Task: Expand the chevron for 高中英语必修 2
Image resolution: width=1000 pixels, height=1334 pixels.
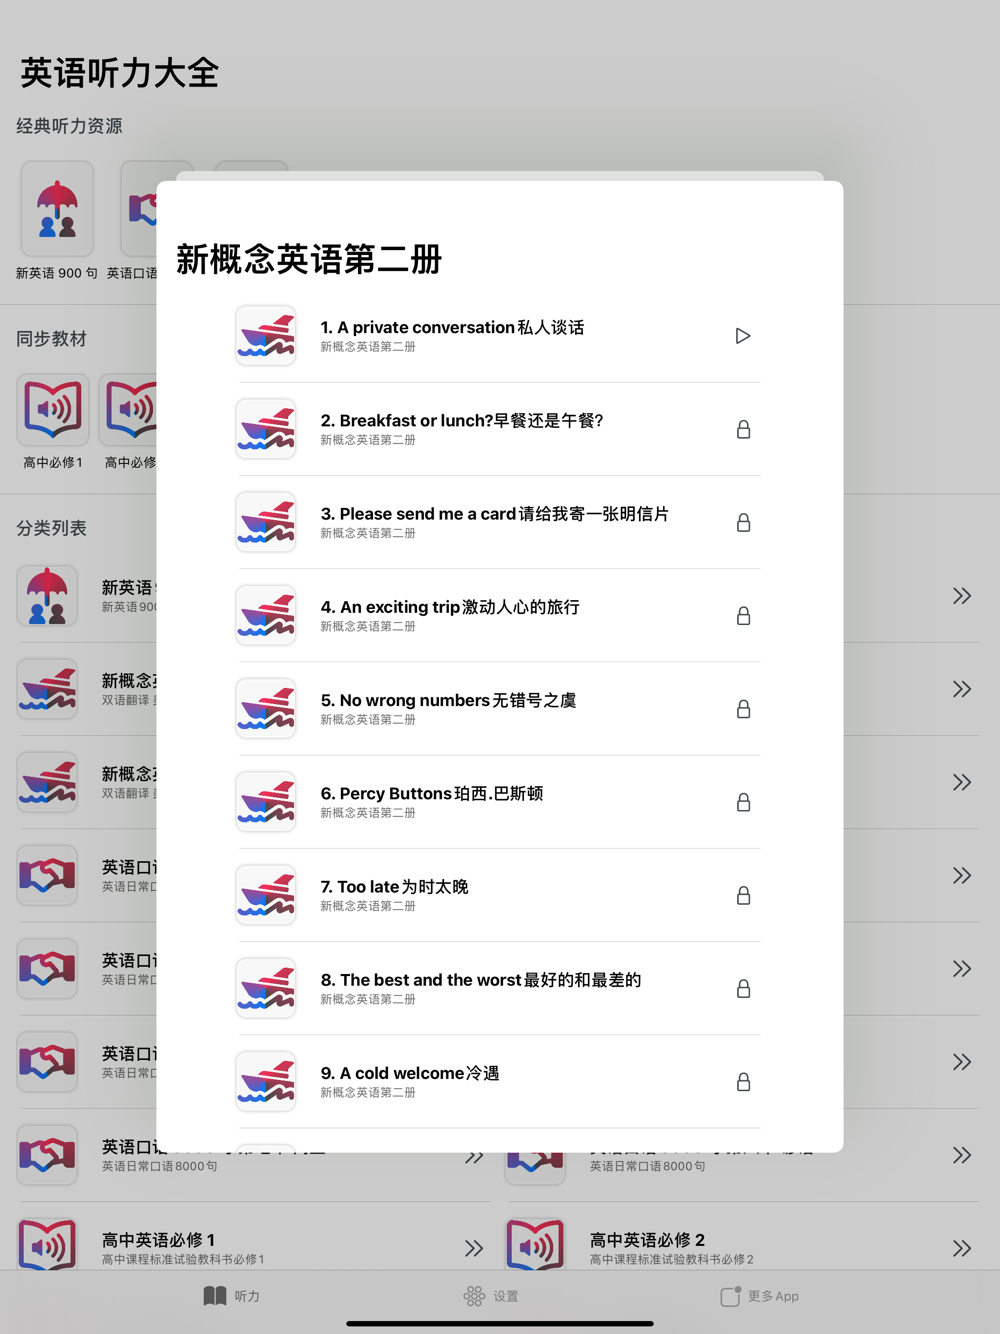Action: (x=962, y=1248)
